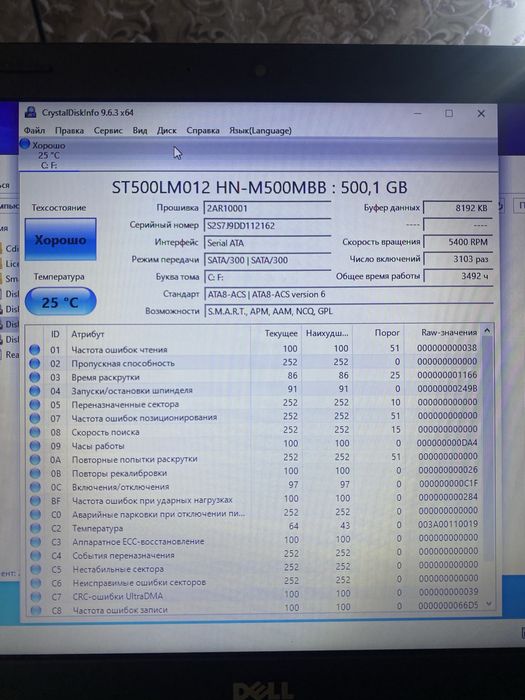
Task: Click status icon for row 05 Переназначенные сектора
Action: 35,405
